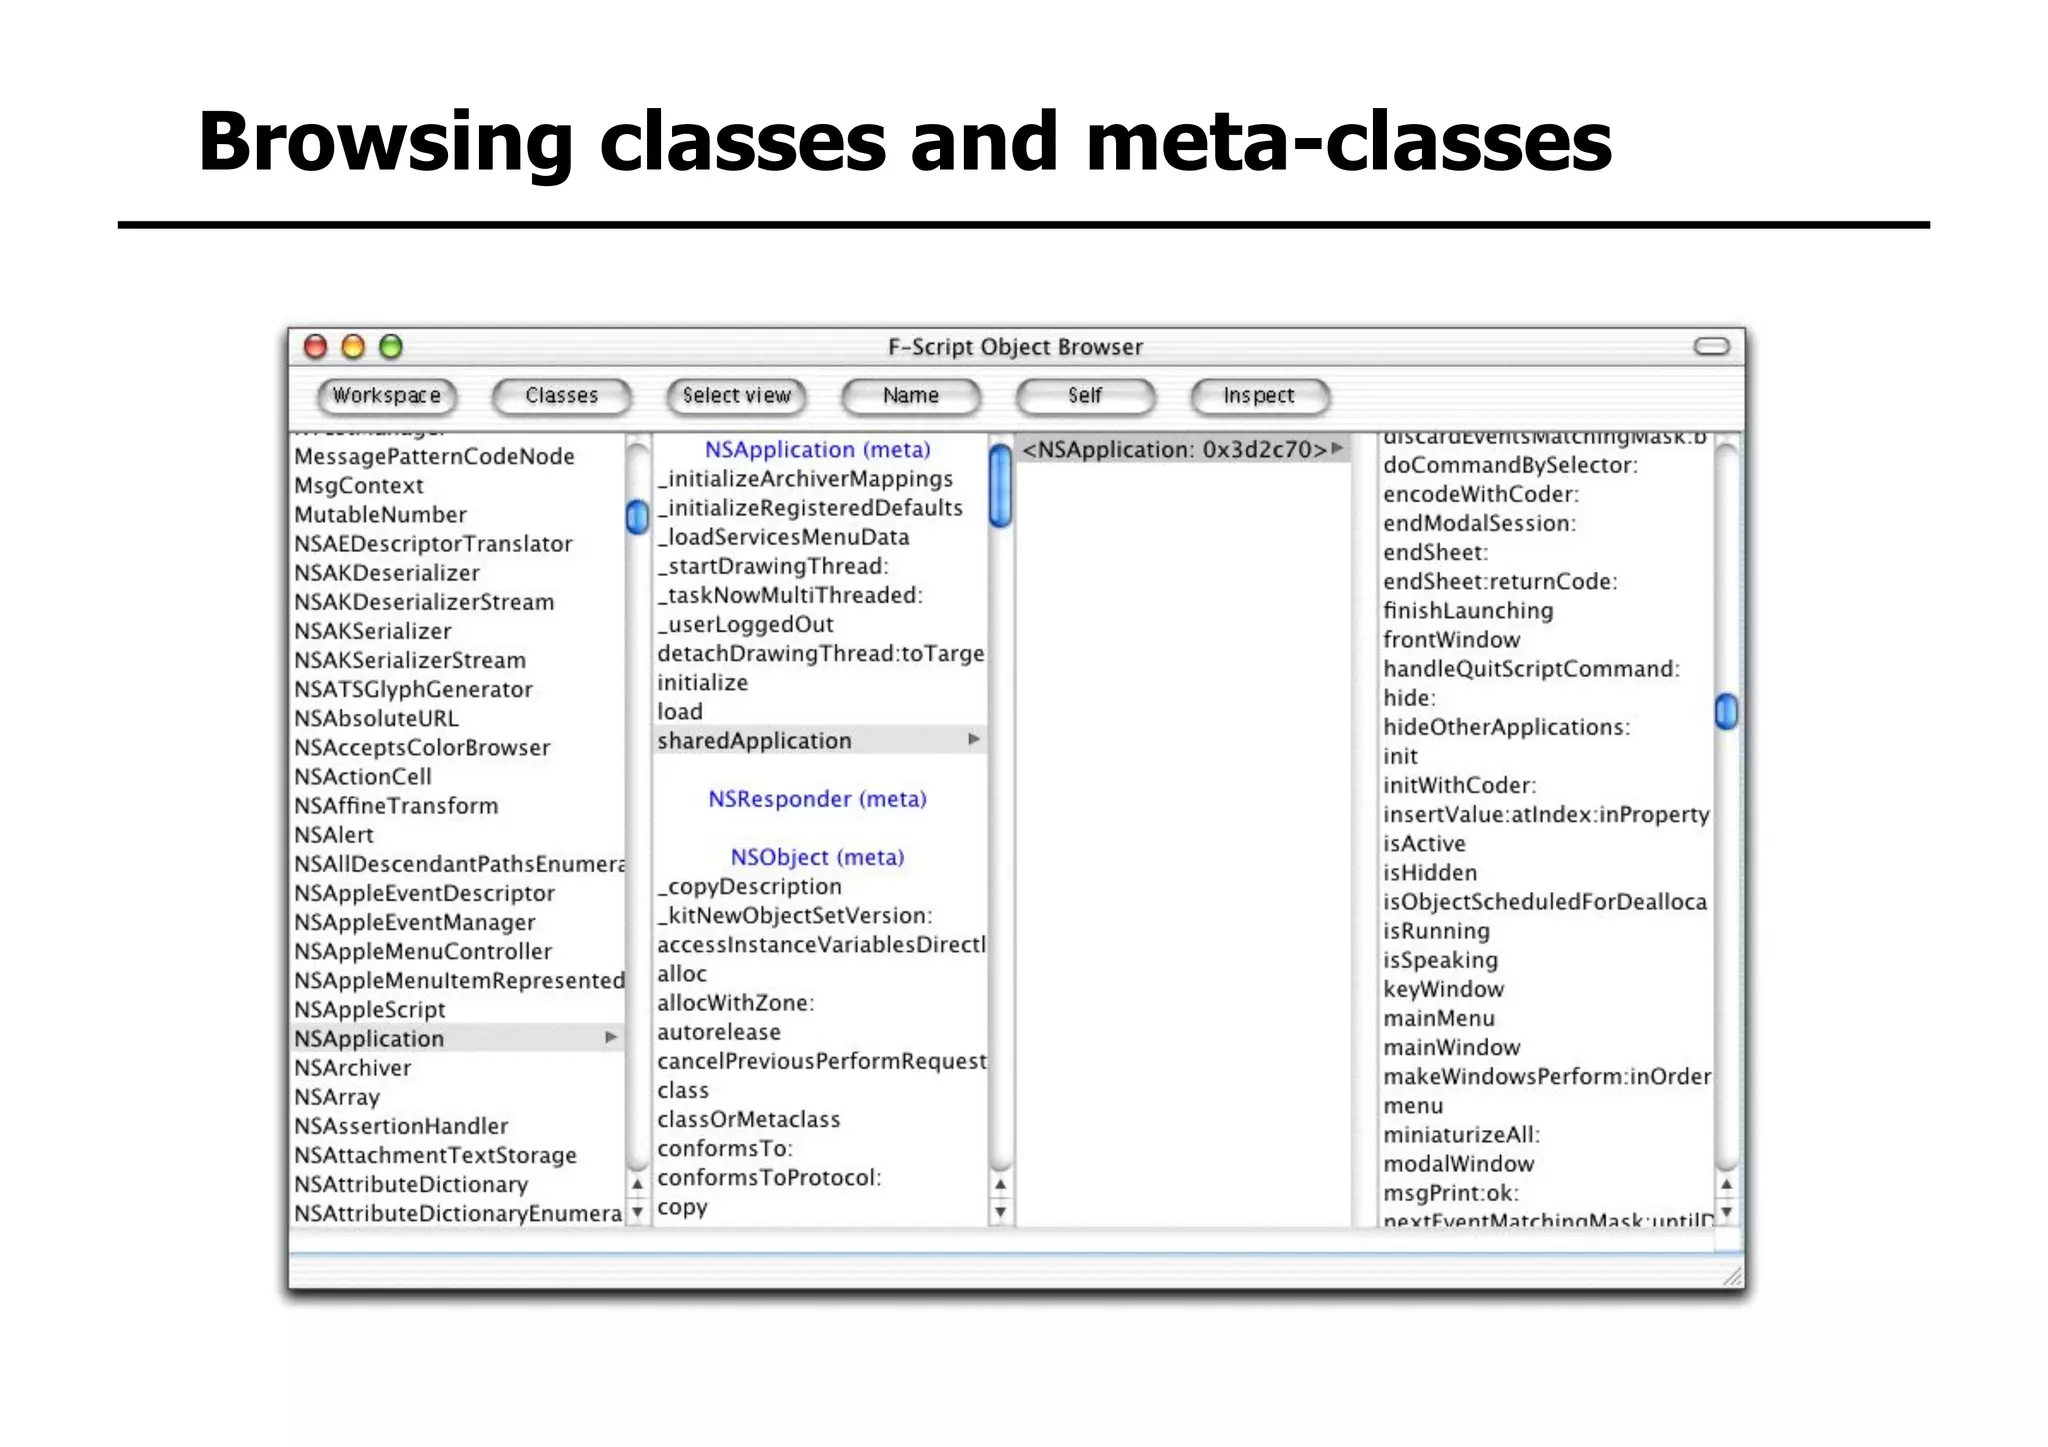Select _userLoggedOut method
Screen dimensions: 2048x1447
point(745,624)
